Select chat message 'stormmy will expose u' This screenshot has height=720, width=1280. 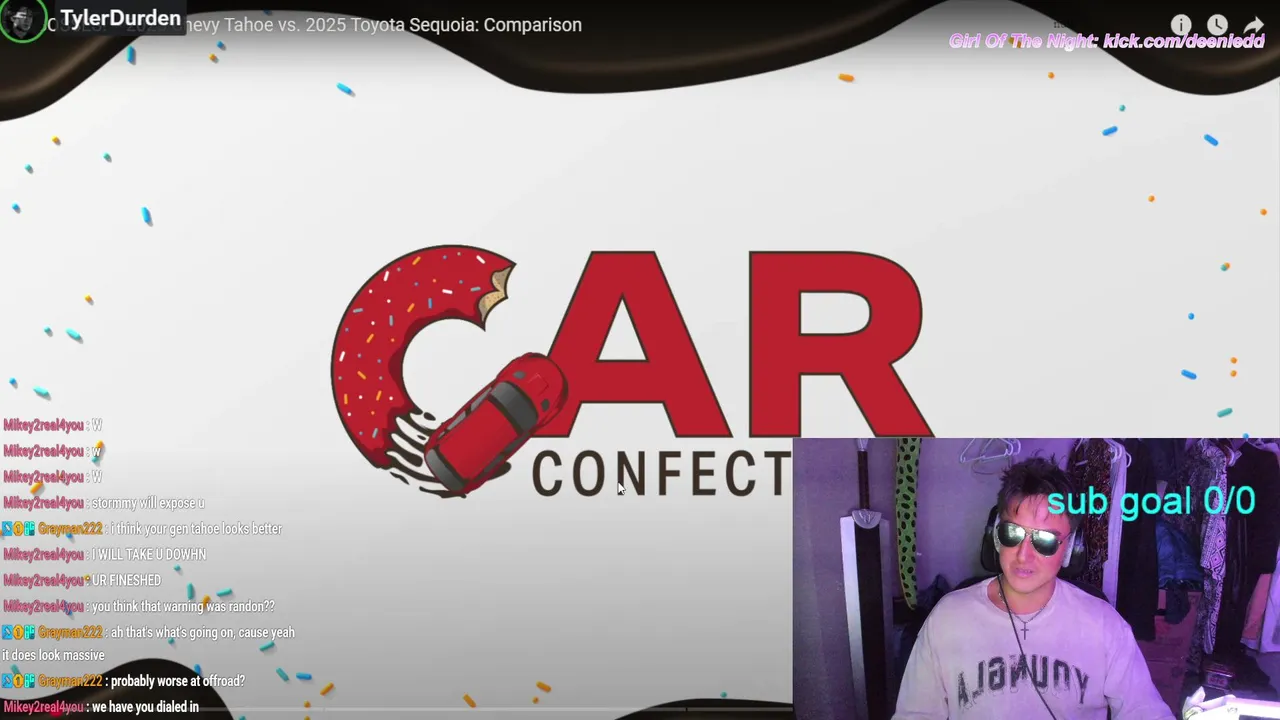[148, 503]
